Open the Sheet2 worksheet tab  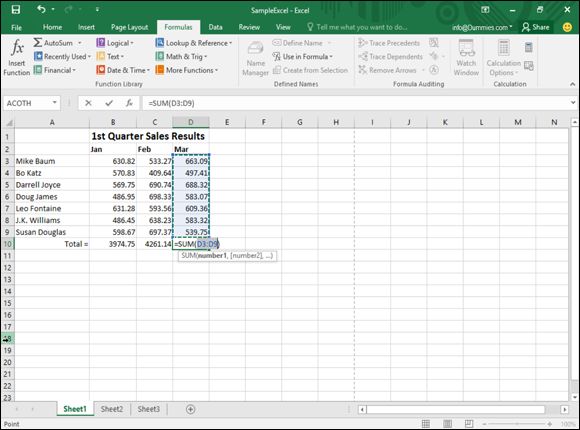tap(112, 409)
